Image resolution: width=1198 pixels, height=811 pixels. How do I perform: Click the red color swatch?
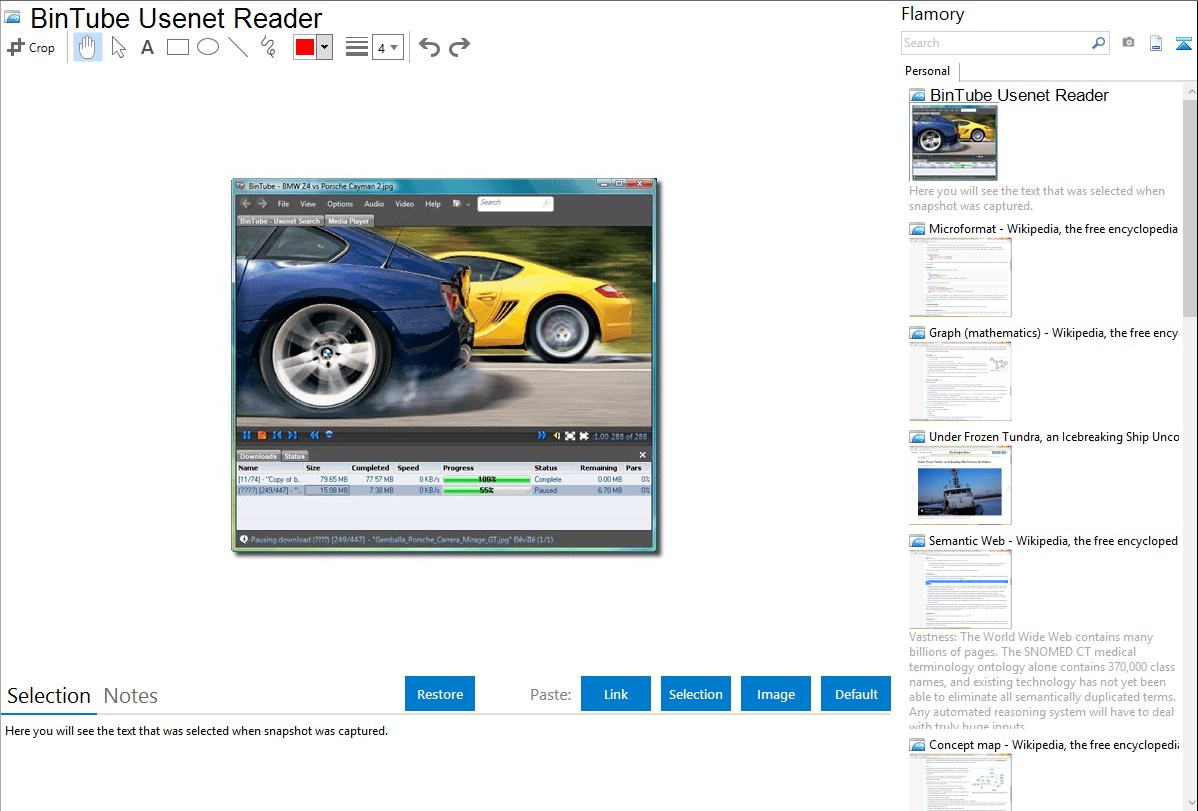305,47
